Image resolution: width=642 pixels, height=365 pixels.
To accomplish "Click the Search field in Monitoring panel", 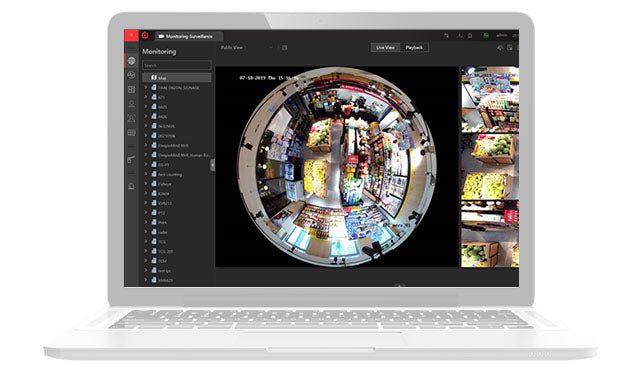I will [177, 65].
